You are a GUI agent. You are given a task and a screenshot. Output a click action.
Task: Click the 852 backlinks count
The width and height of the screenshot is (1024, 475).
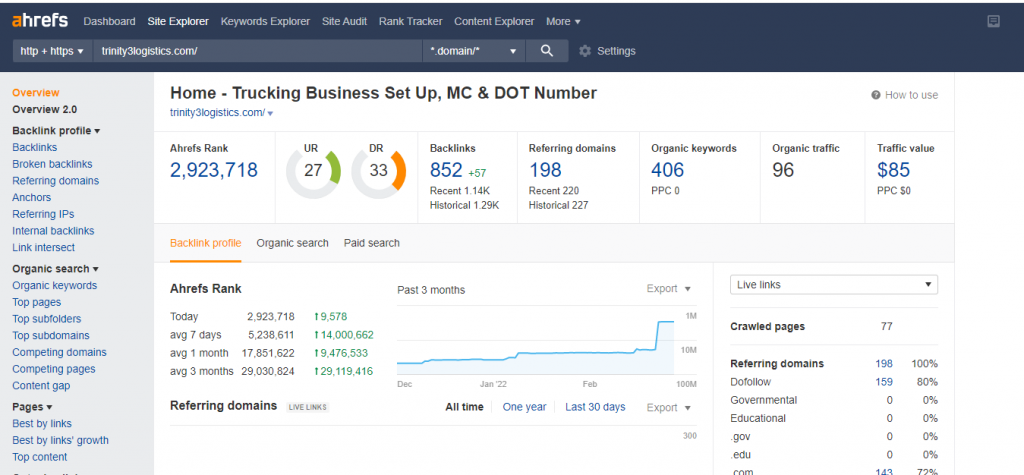446,171
